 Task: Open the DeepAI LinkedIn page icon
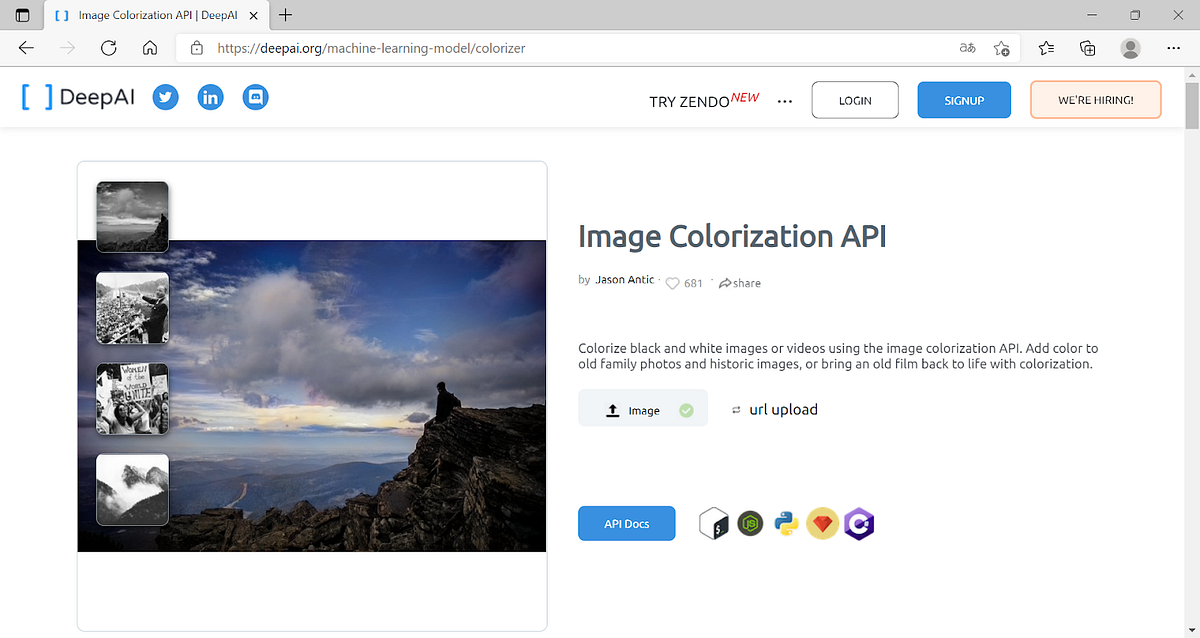coord(210,97)
